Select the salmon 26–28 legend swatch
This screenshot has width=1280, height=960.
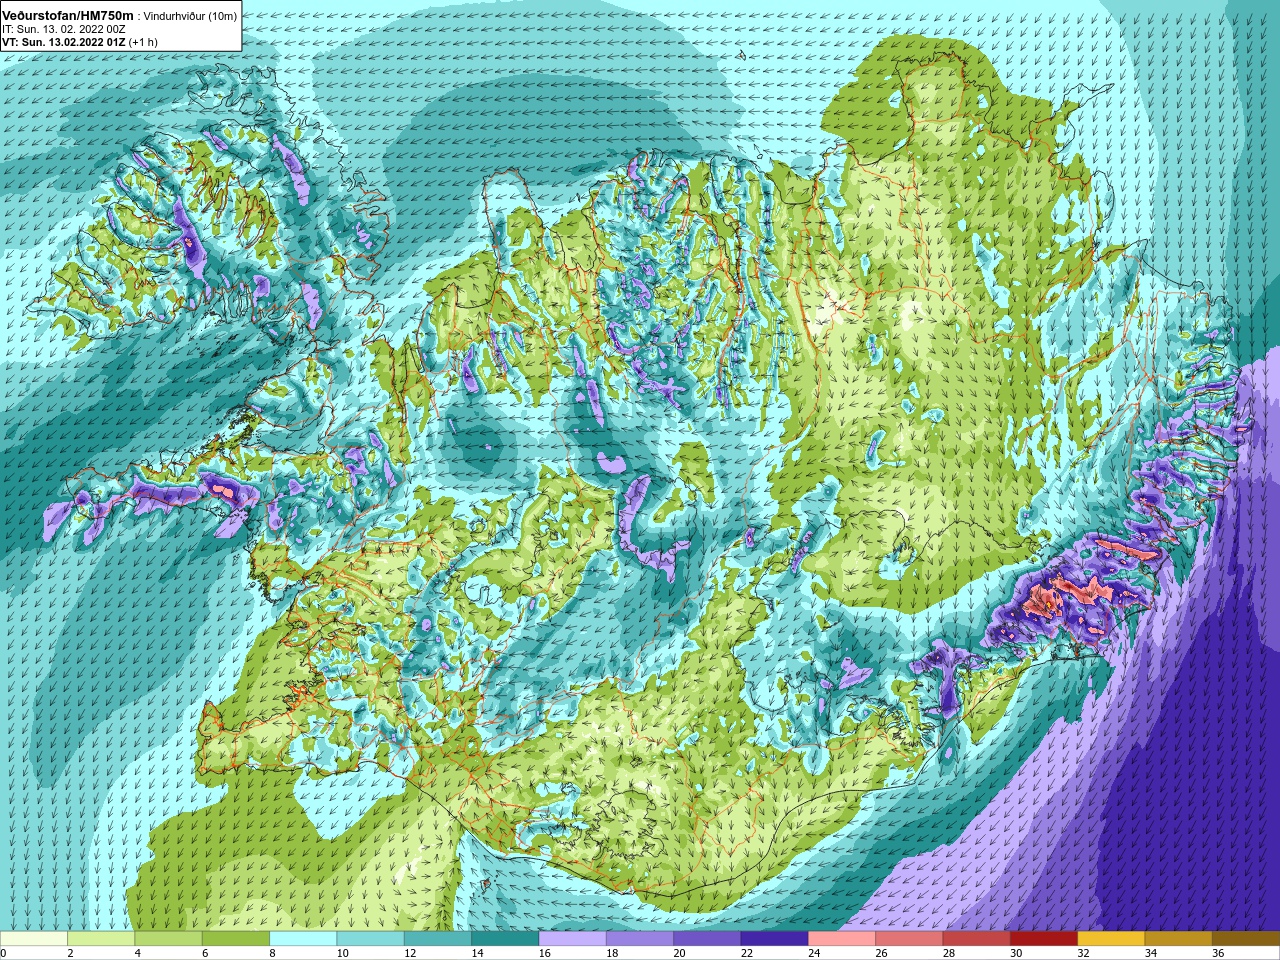pos(909,939)
